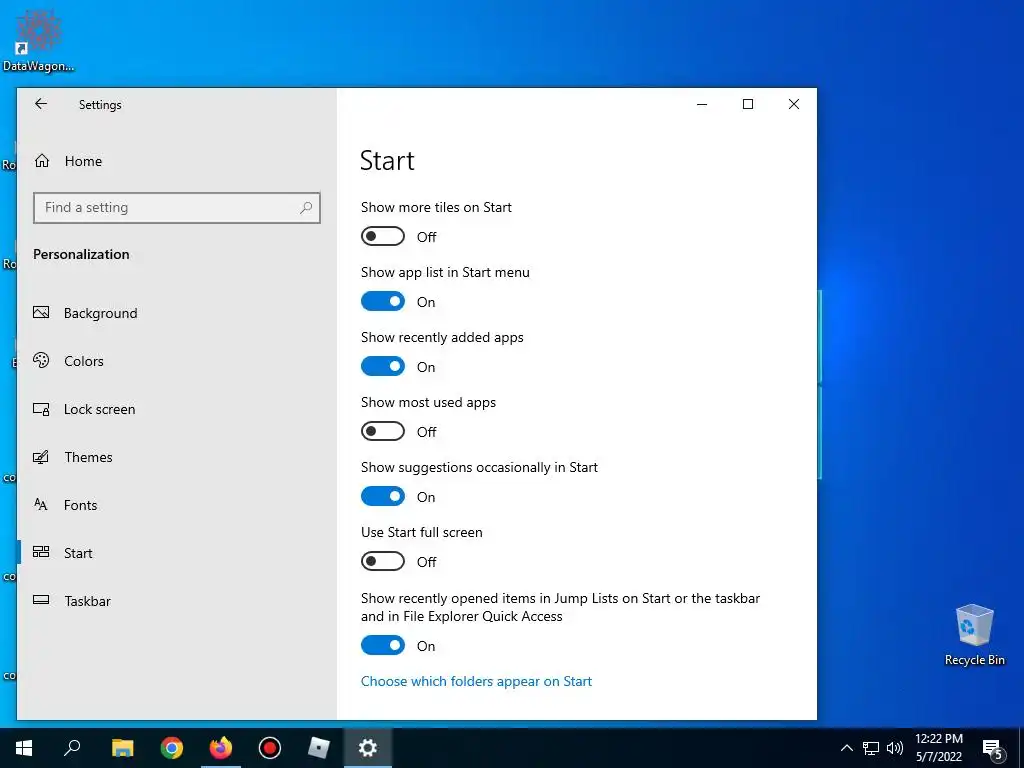The width and height of the screenshot is (1024, 768).
Task: Open the Action Center notifications icon
Action: pos(993,748)
